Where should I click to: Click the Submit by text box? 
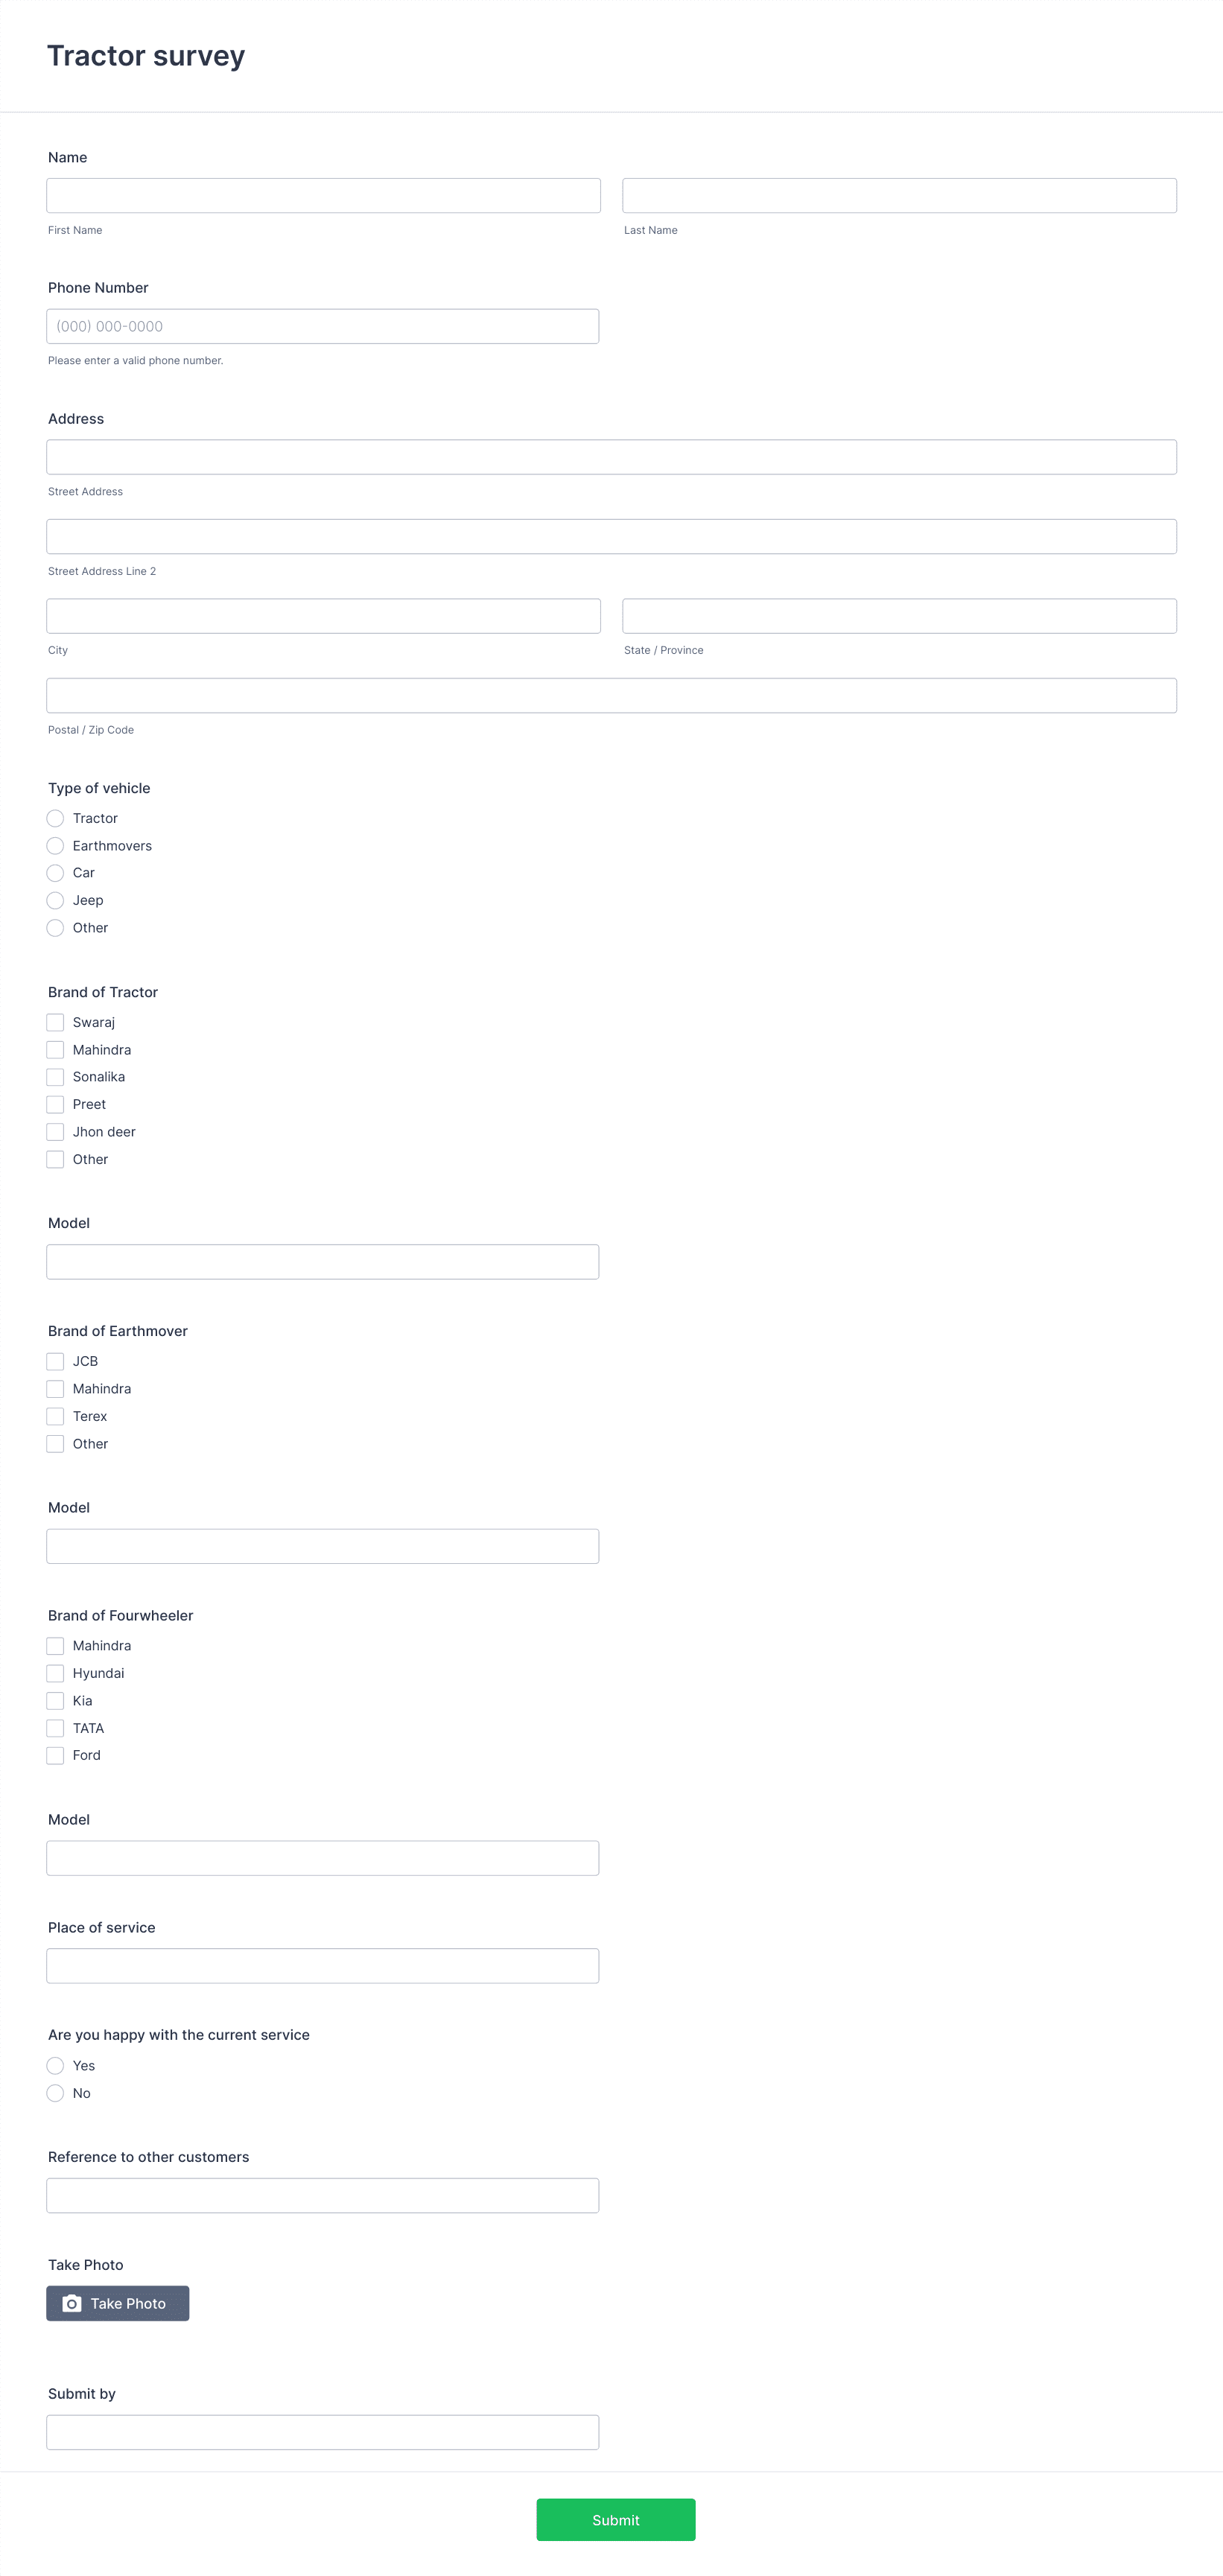click(x=323, y=2432)
